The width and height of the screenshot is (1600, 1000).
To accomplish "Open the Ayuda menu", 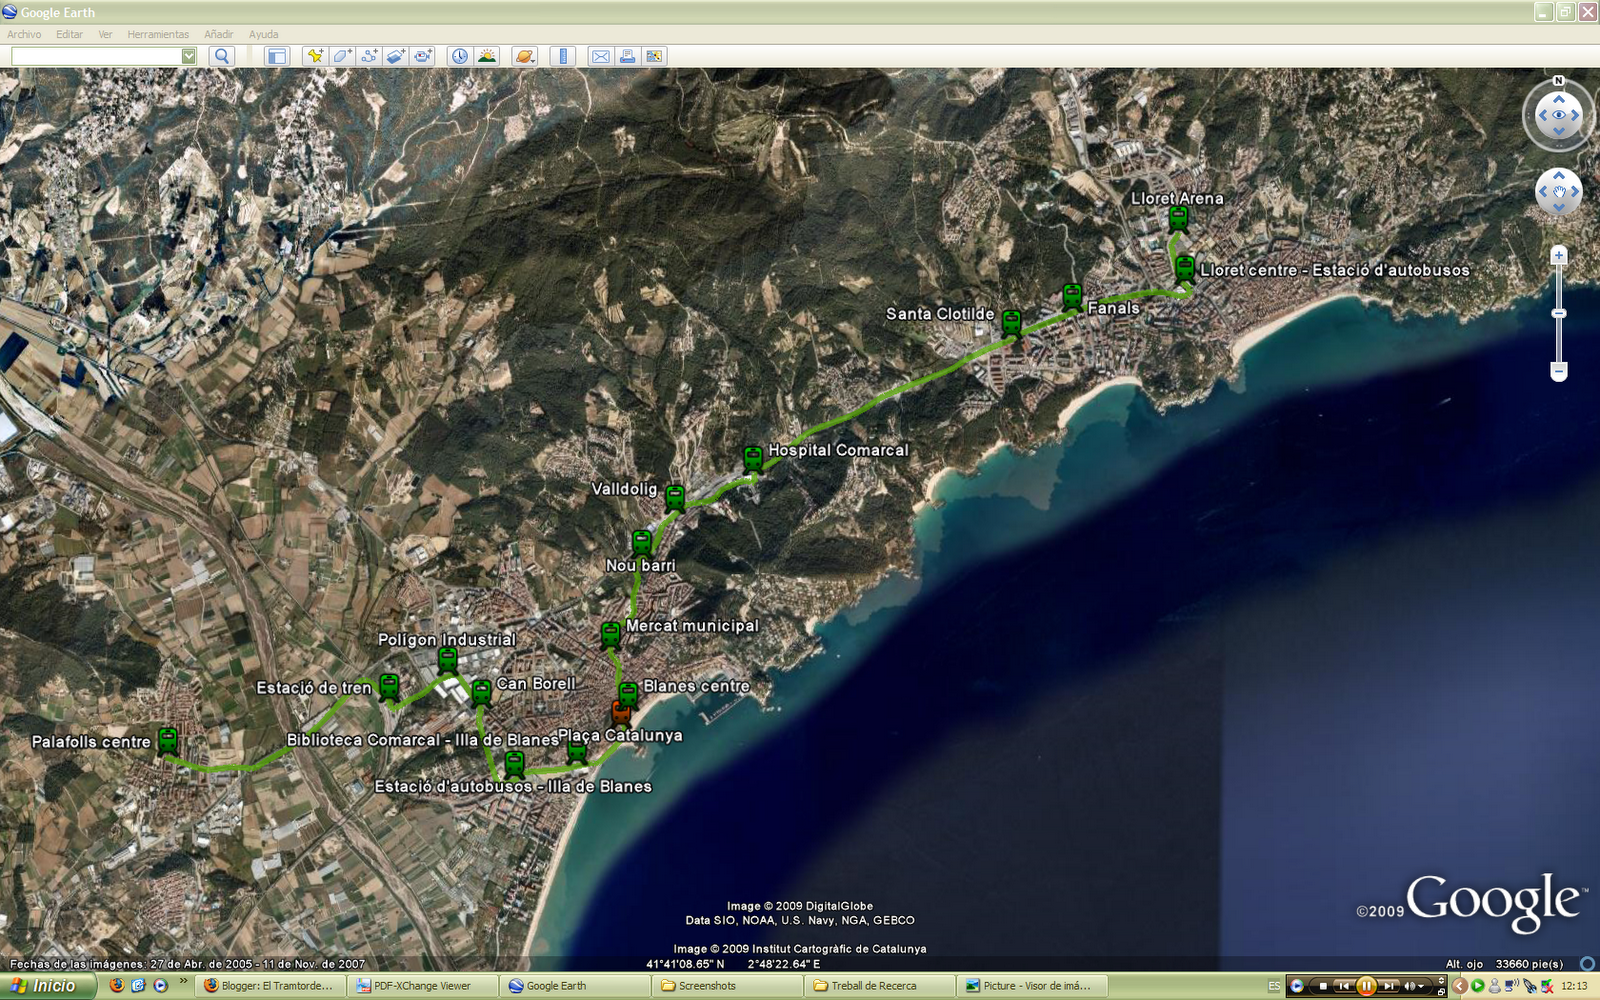I will point(263,34).
